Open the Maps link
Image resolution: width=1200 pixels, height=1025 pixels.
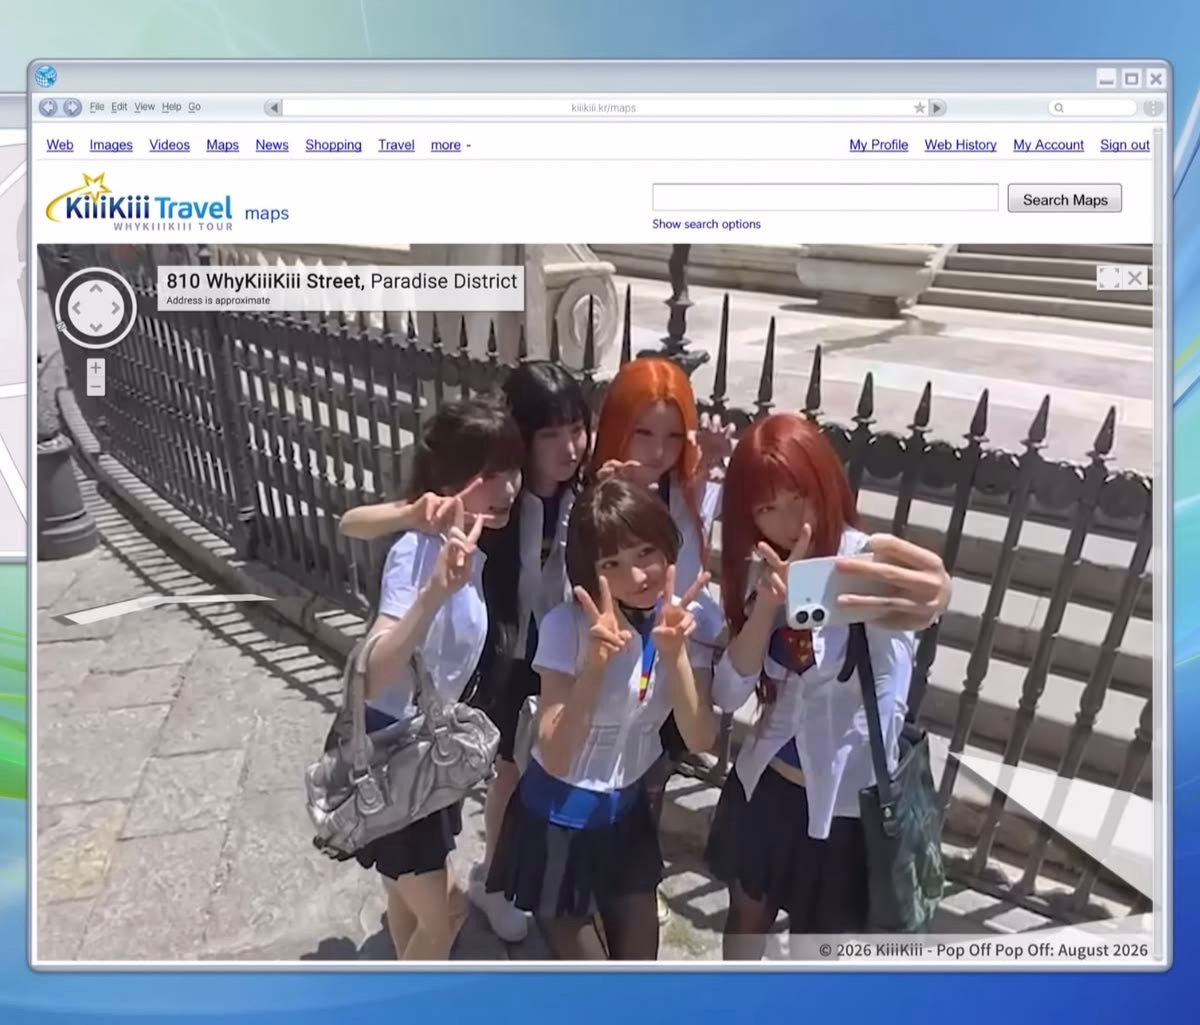222,145
